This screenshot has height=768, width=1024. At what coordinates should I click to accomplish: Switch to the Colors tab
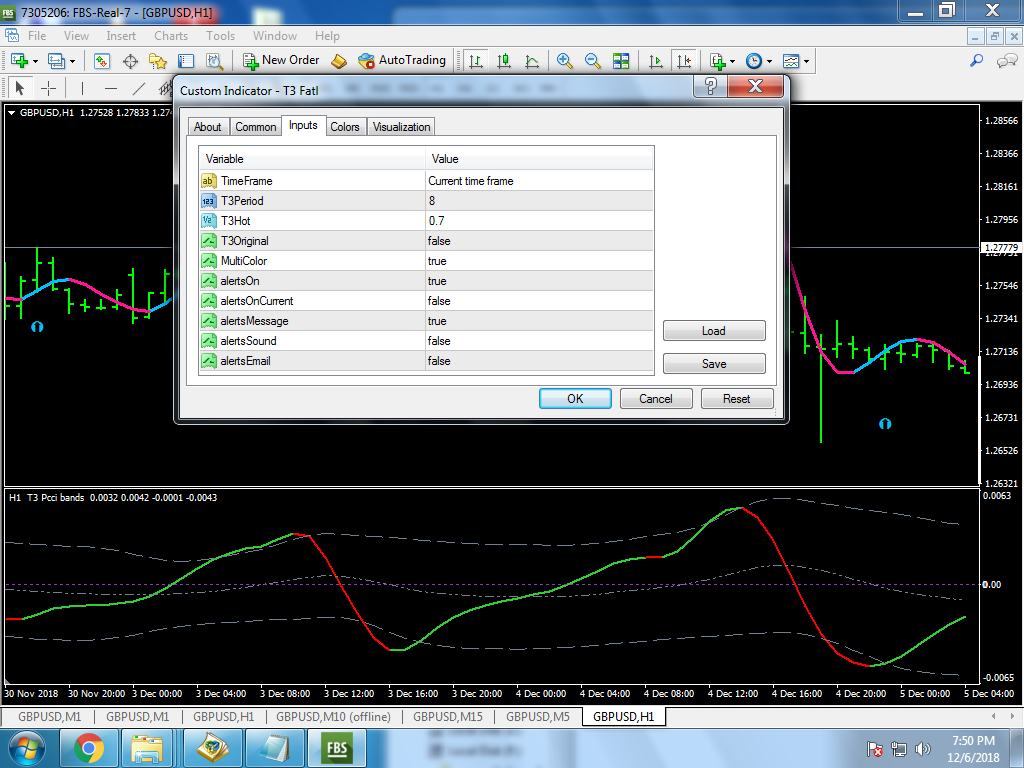pos(345,127)
